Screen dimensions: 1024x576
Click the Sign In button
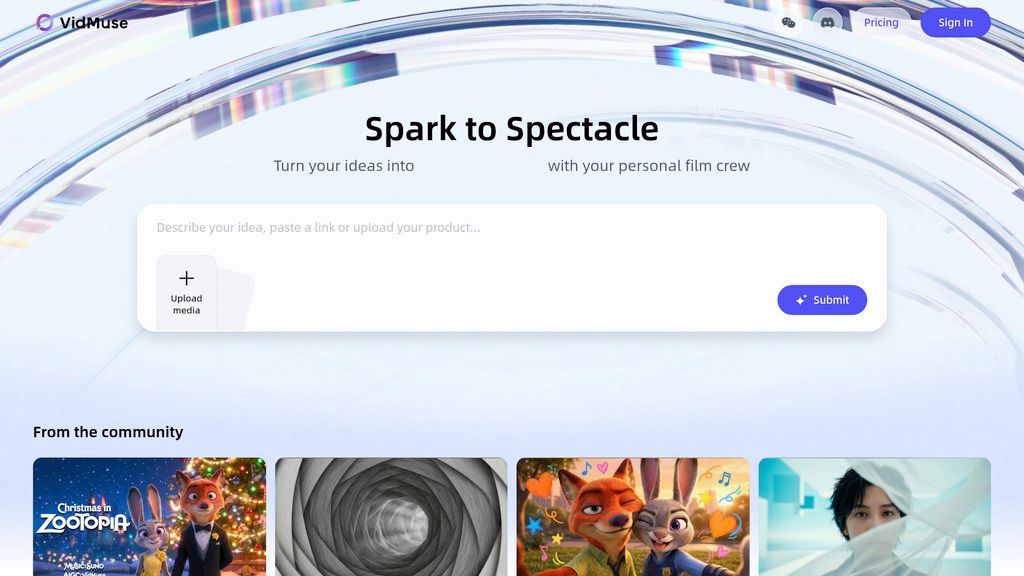coord(955,23)
